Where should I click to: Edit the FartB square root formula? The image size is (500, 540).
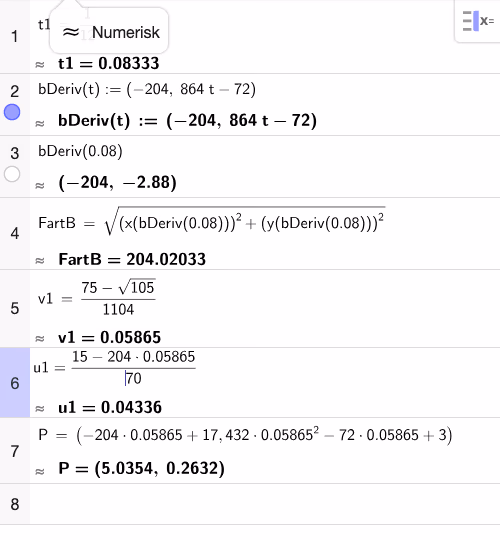tap(212, 222)
